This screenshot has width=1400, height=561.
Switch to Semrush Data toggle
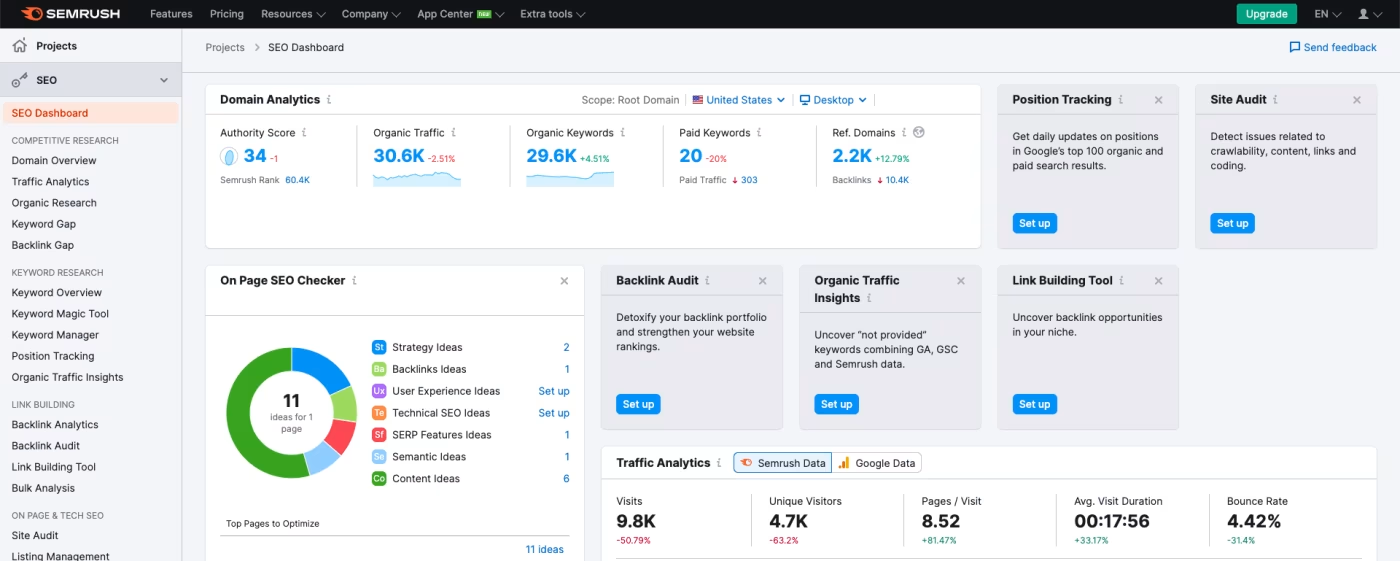click(783, 463)
